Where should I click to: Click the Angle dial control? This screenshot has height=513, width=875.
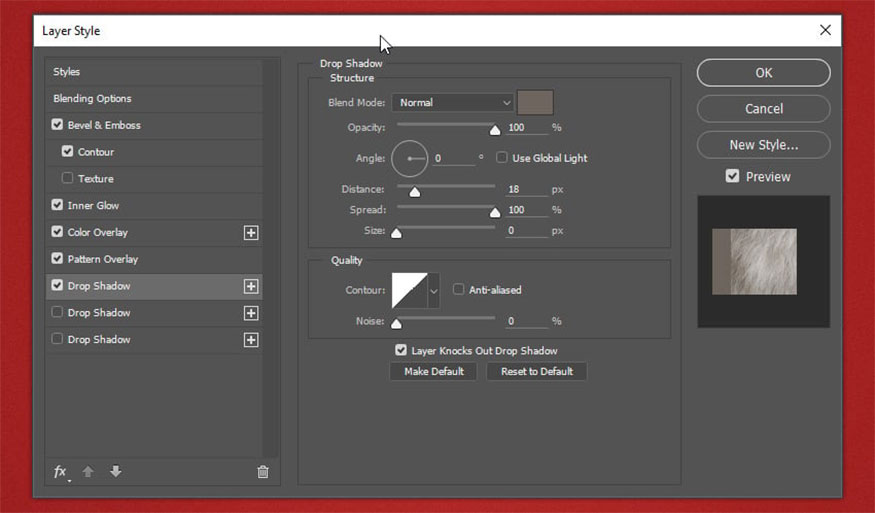410,158
